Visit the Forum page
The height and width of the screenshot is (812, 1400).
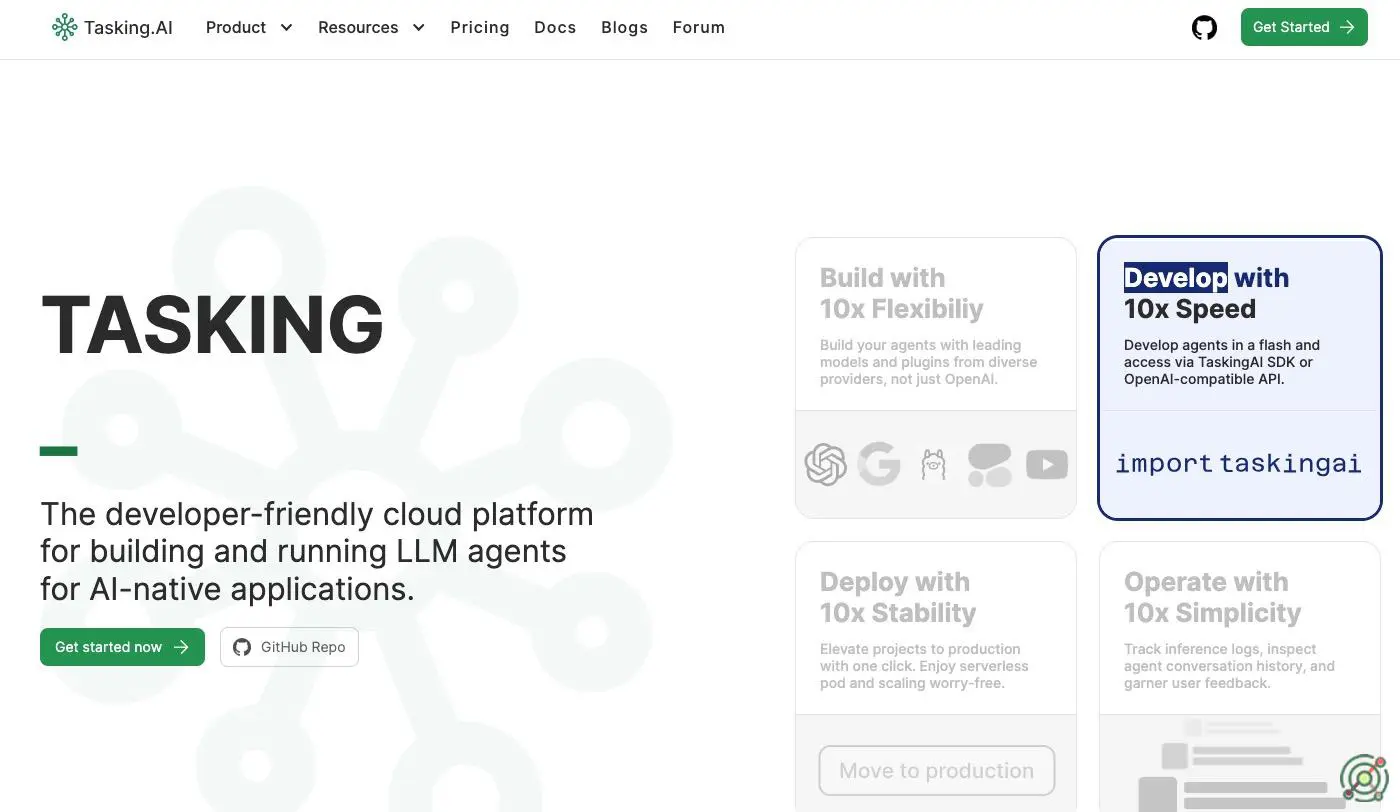[698, 27]
